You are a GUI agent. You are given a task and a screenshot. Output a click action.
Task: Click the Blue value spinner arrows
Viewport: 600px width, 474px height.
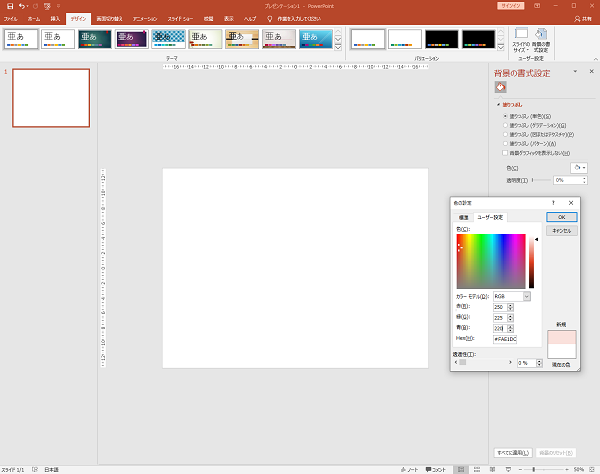tap(510, 329)
